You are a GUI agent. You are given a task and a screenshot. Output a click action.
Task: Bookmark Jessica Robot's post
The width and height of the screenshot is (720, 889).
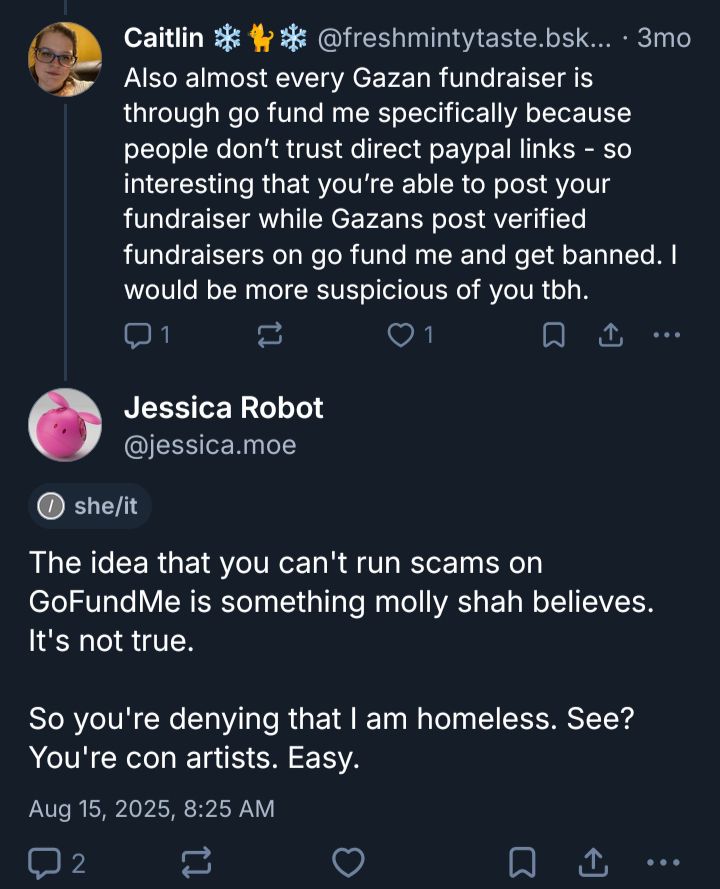click(521, 861)
